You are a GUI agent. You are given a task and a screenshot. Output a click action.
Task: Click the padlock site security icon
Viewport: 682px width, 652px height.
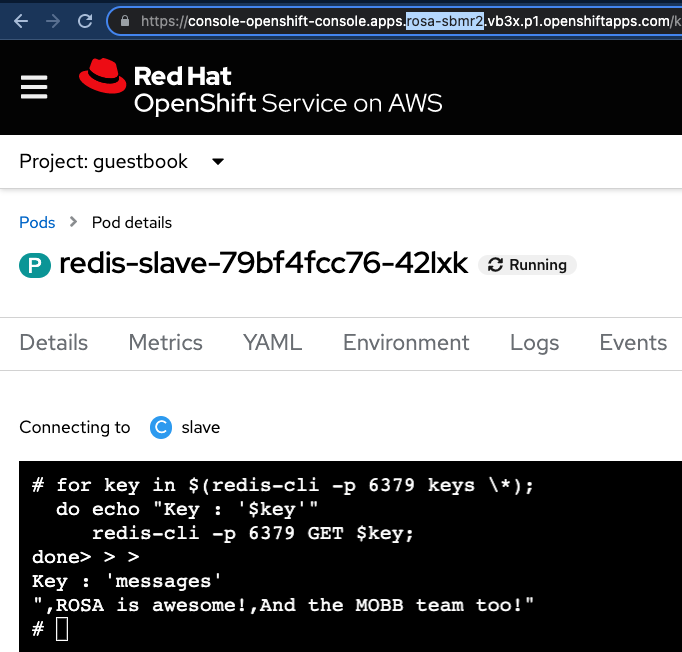tap(125, 20)
